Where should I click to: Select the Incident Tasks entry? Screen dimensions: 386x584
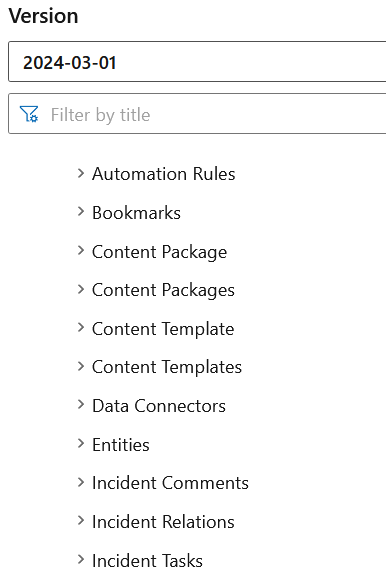[x=147, y=561]
